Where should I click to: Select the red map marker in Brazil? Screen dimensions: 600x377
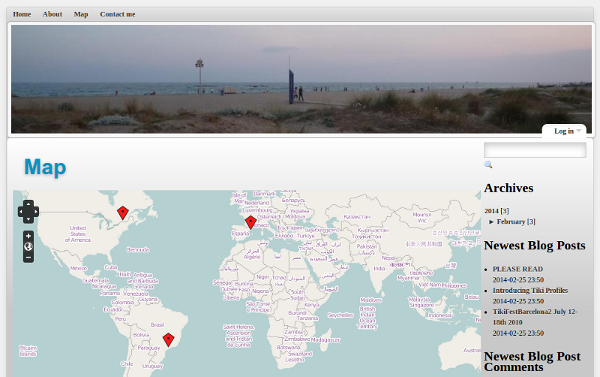click(x=168, y=339)
